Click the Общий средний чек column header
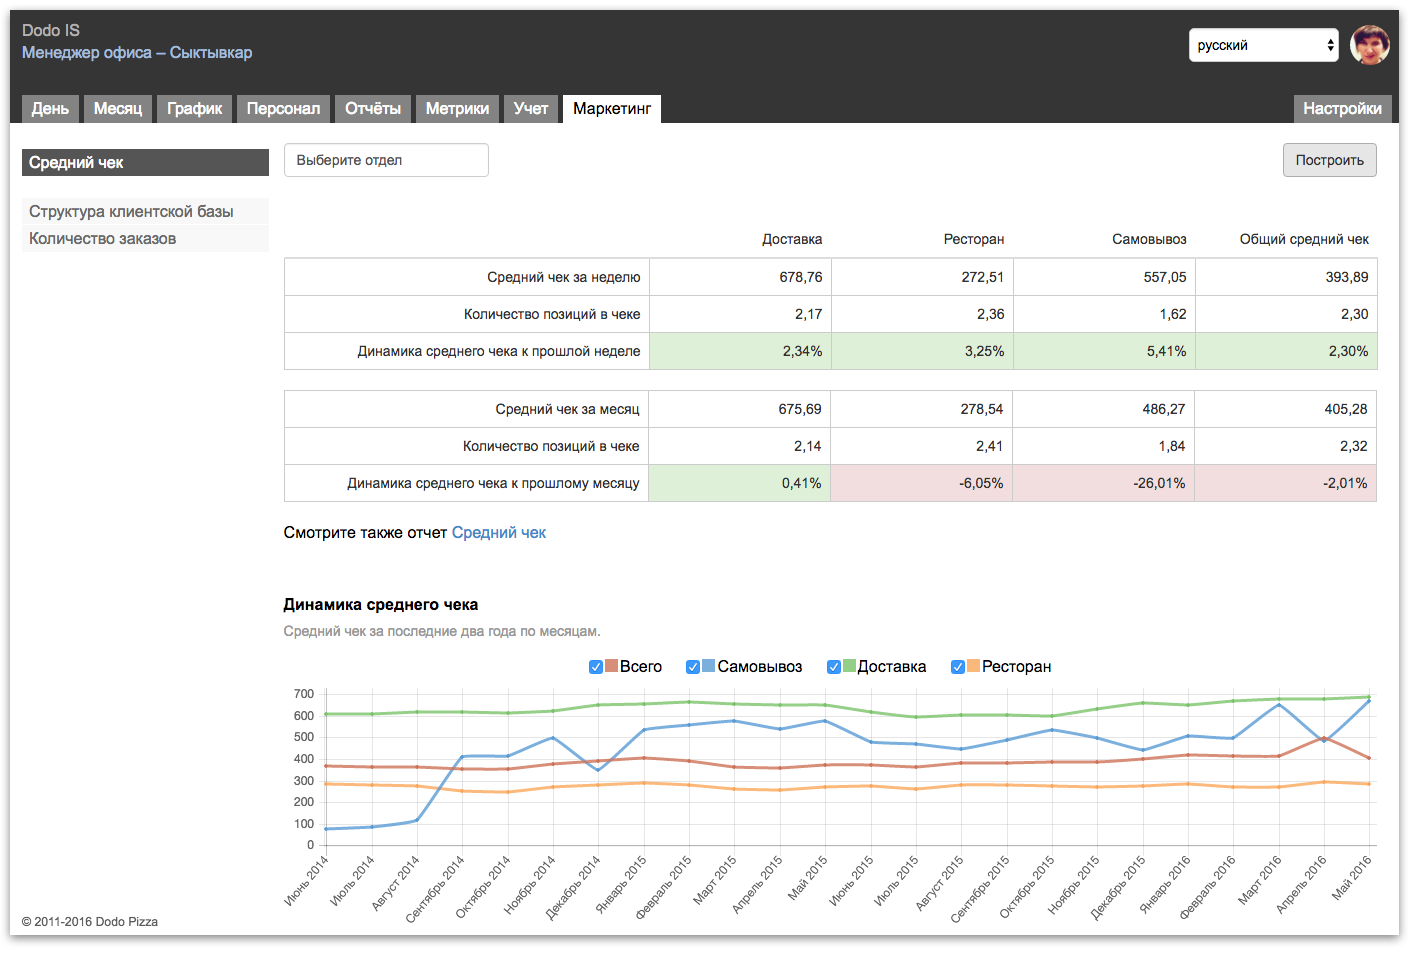1414x953 pixels. tap(1304, 239)
